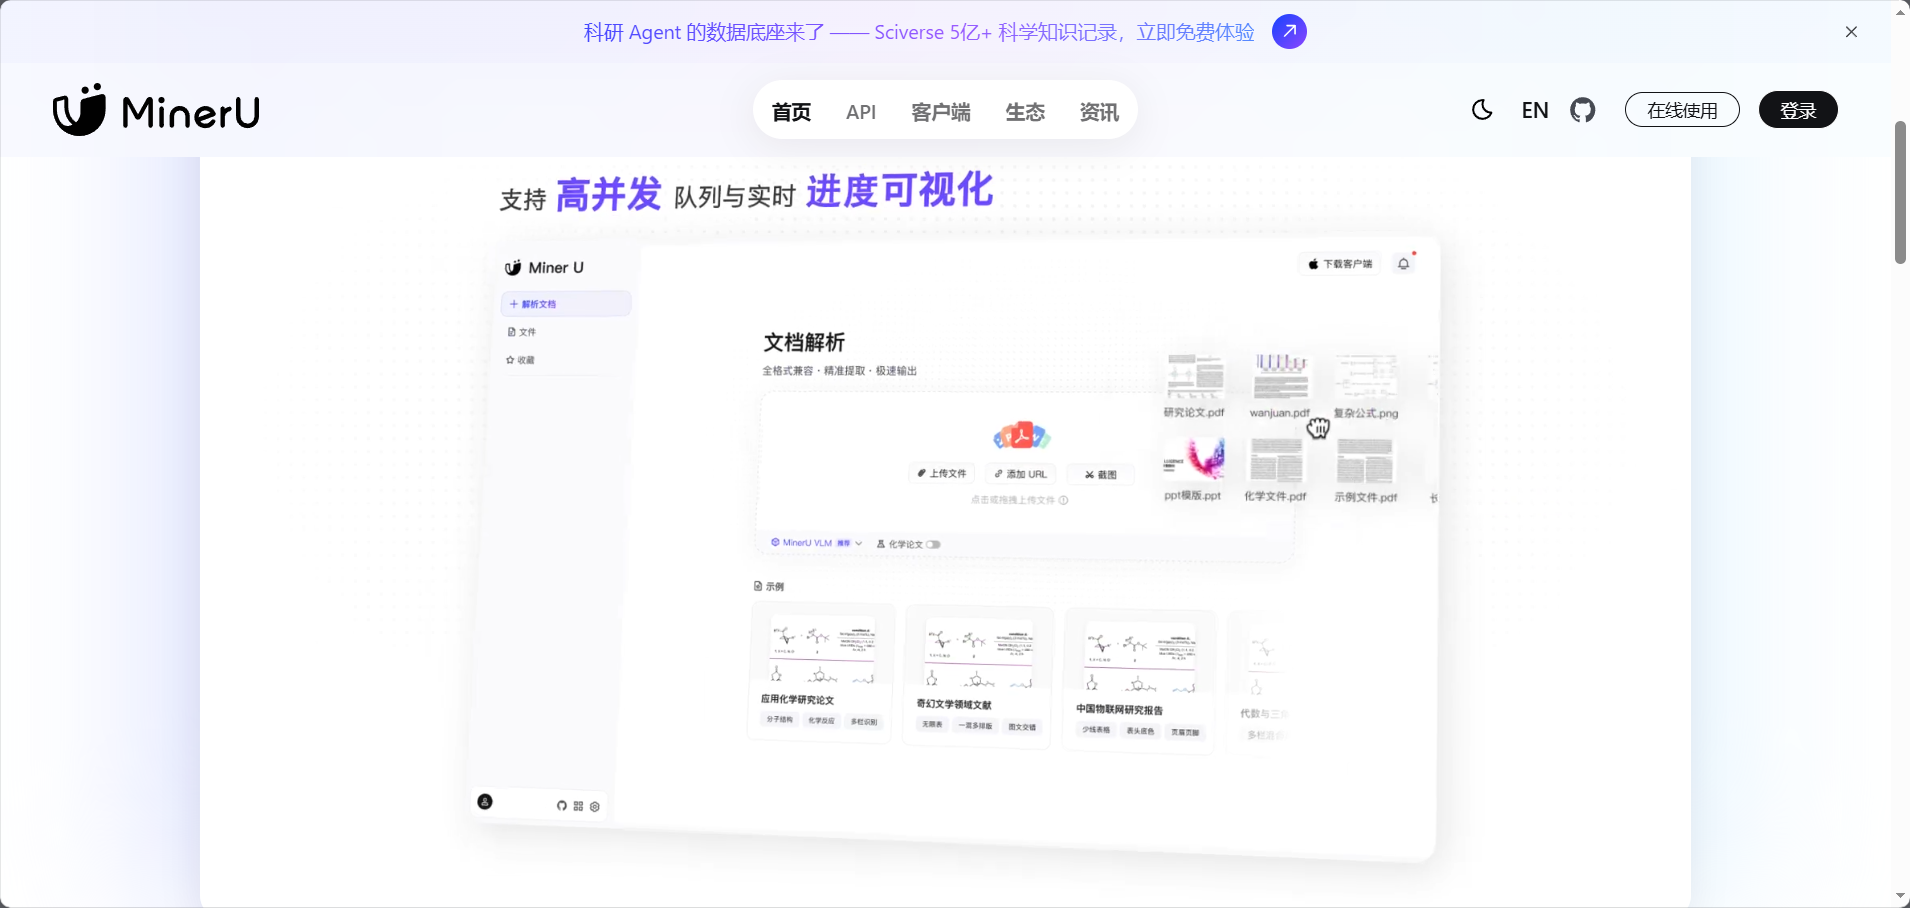Open the 应用化学研究论文 example card
Viewport: 1910px width, 908px height.
(x=821, y=673)
